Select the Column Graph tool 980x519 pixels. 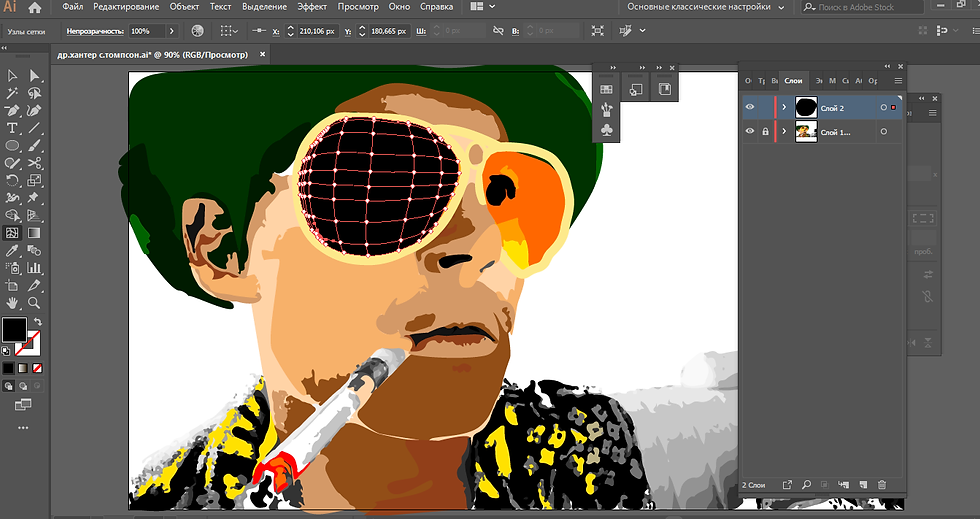[34, 268]
